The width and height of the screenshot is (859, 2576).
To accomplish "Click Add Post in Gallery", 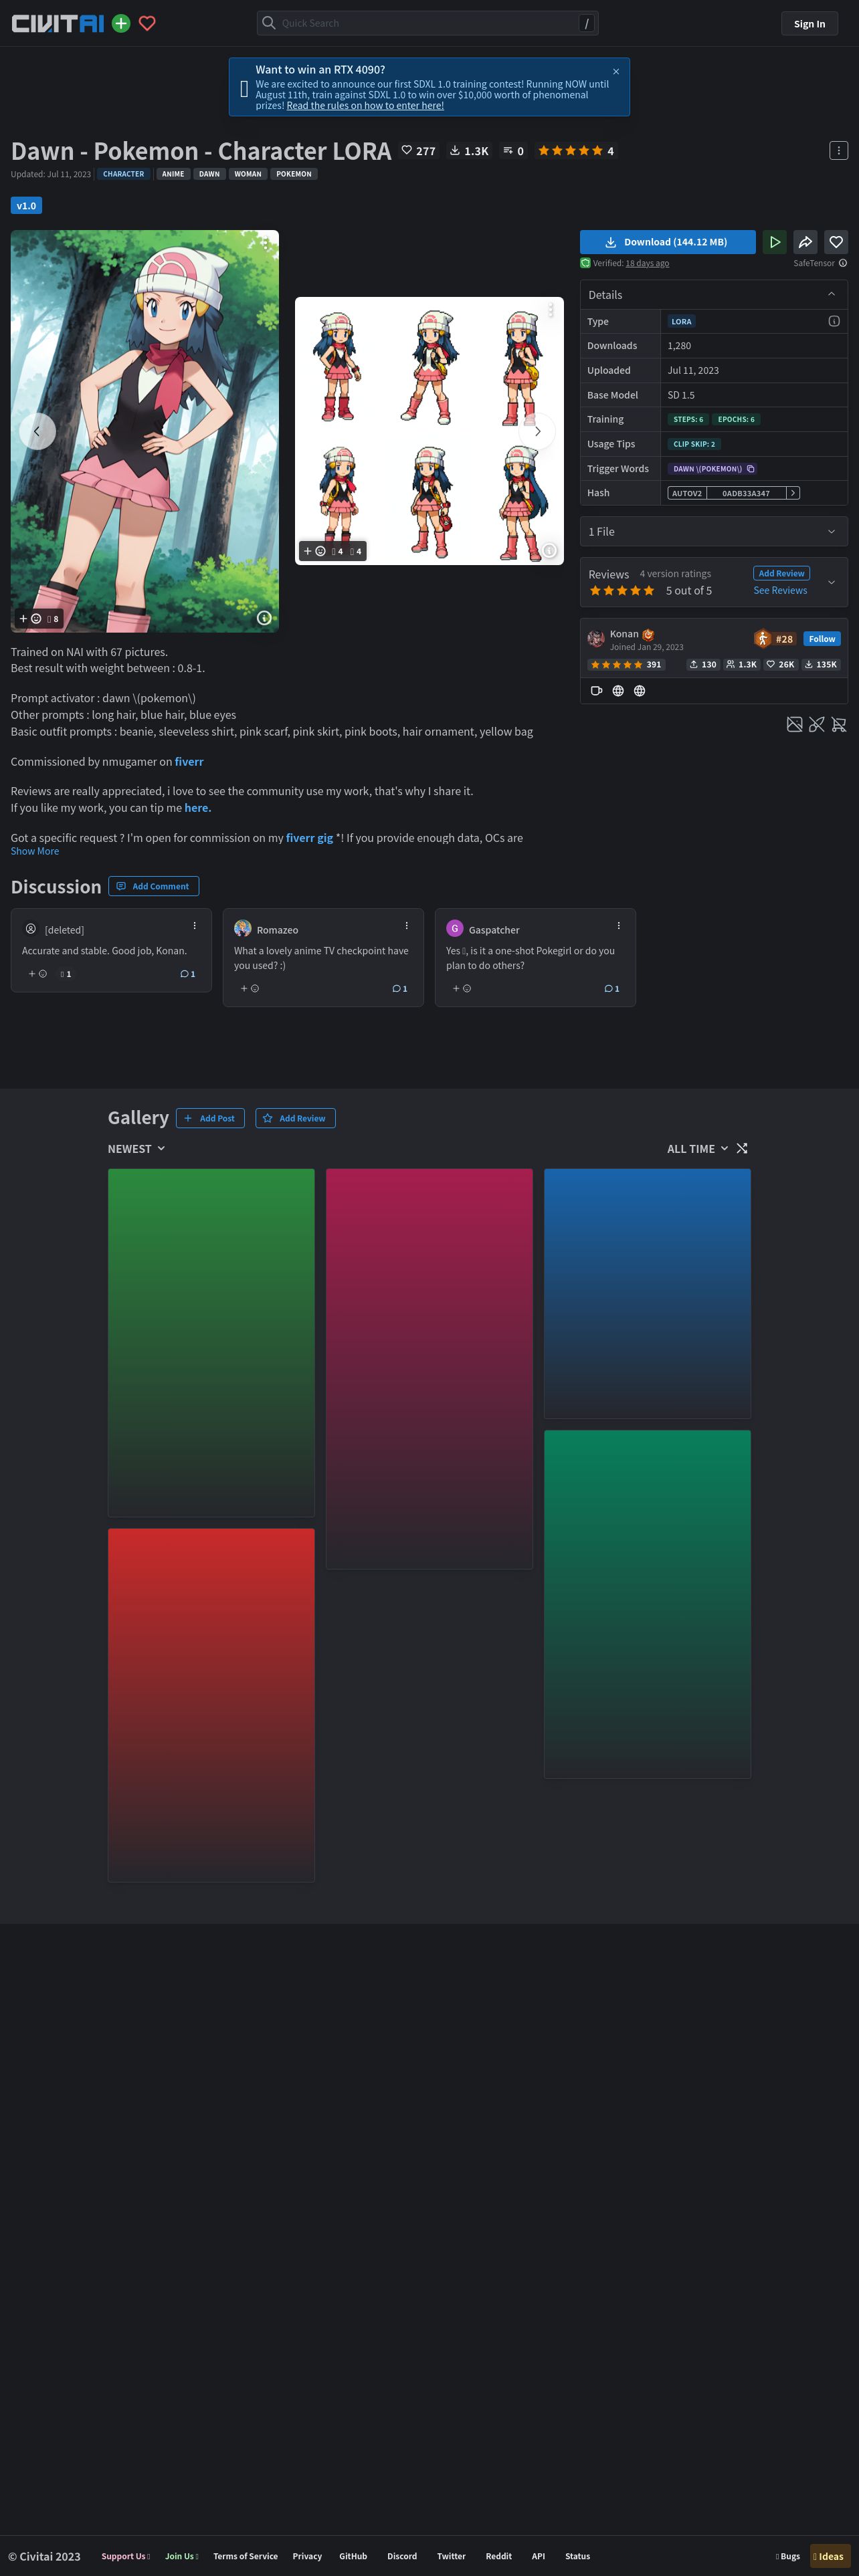I will click(210, 1118).
